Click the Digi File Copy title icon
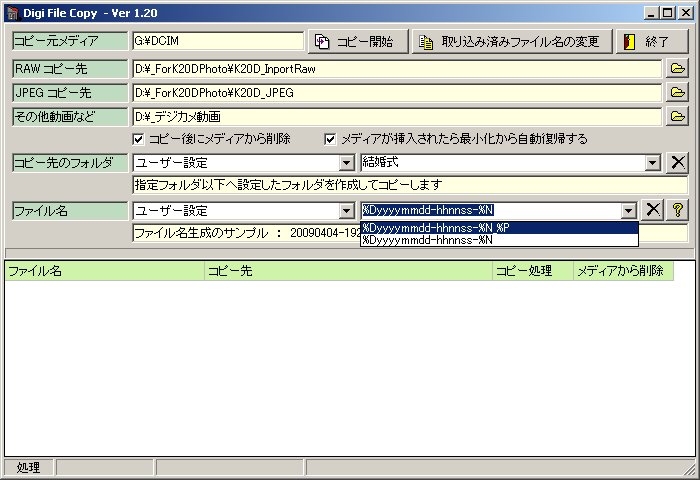Screen dimensions: 700x480 (13, 13)
